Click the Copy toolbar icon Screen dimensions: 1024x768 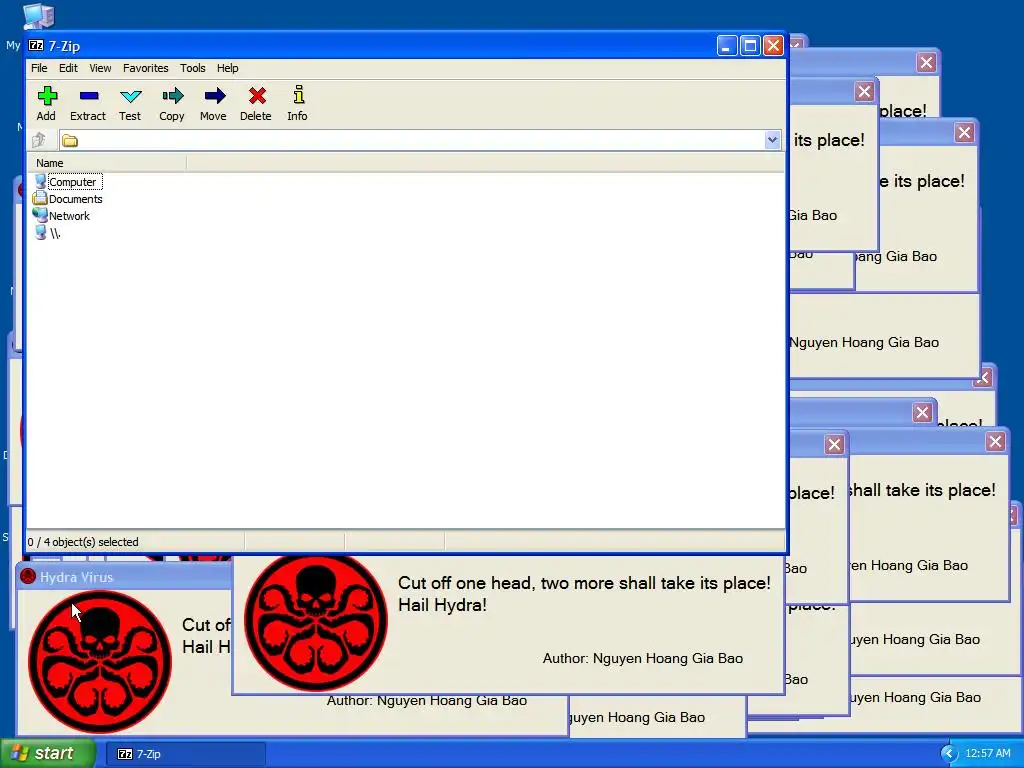172,96
